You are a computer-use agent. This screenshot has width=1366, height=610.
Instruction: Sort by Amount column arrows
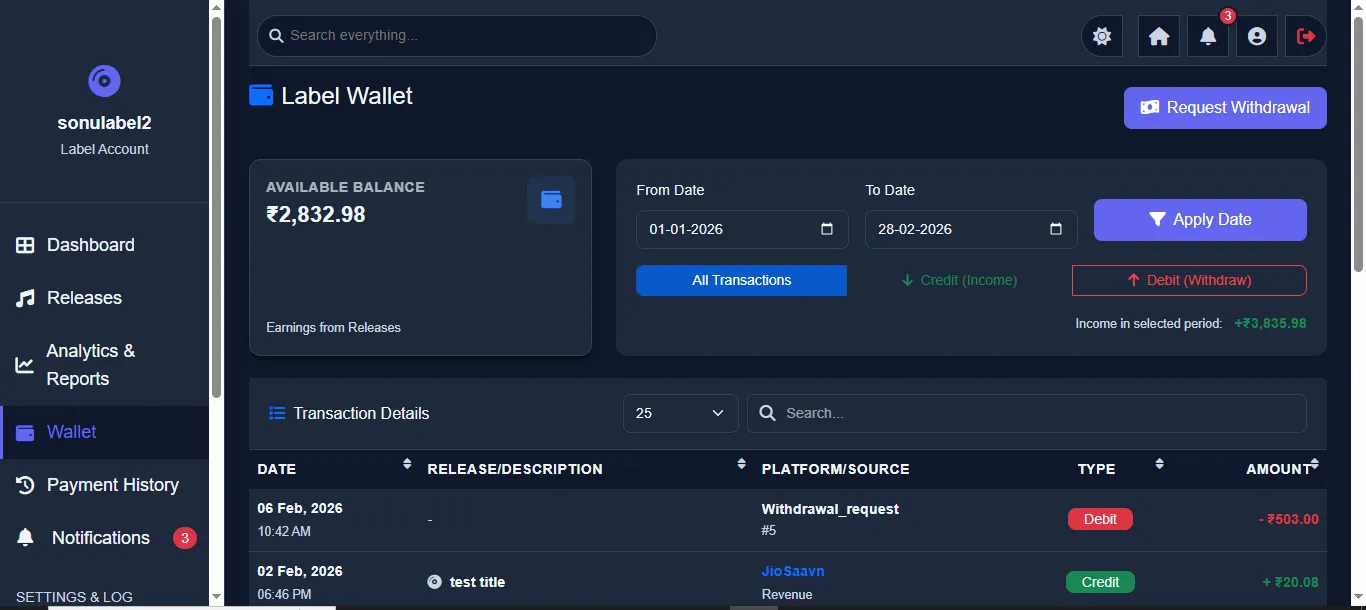click(x=1314, y=464)
